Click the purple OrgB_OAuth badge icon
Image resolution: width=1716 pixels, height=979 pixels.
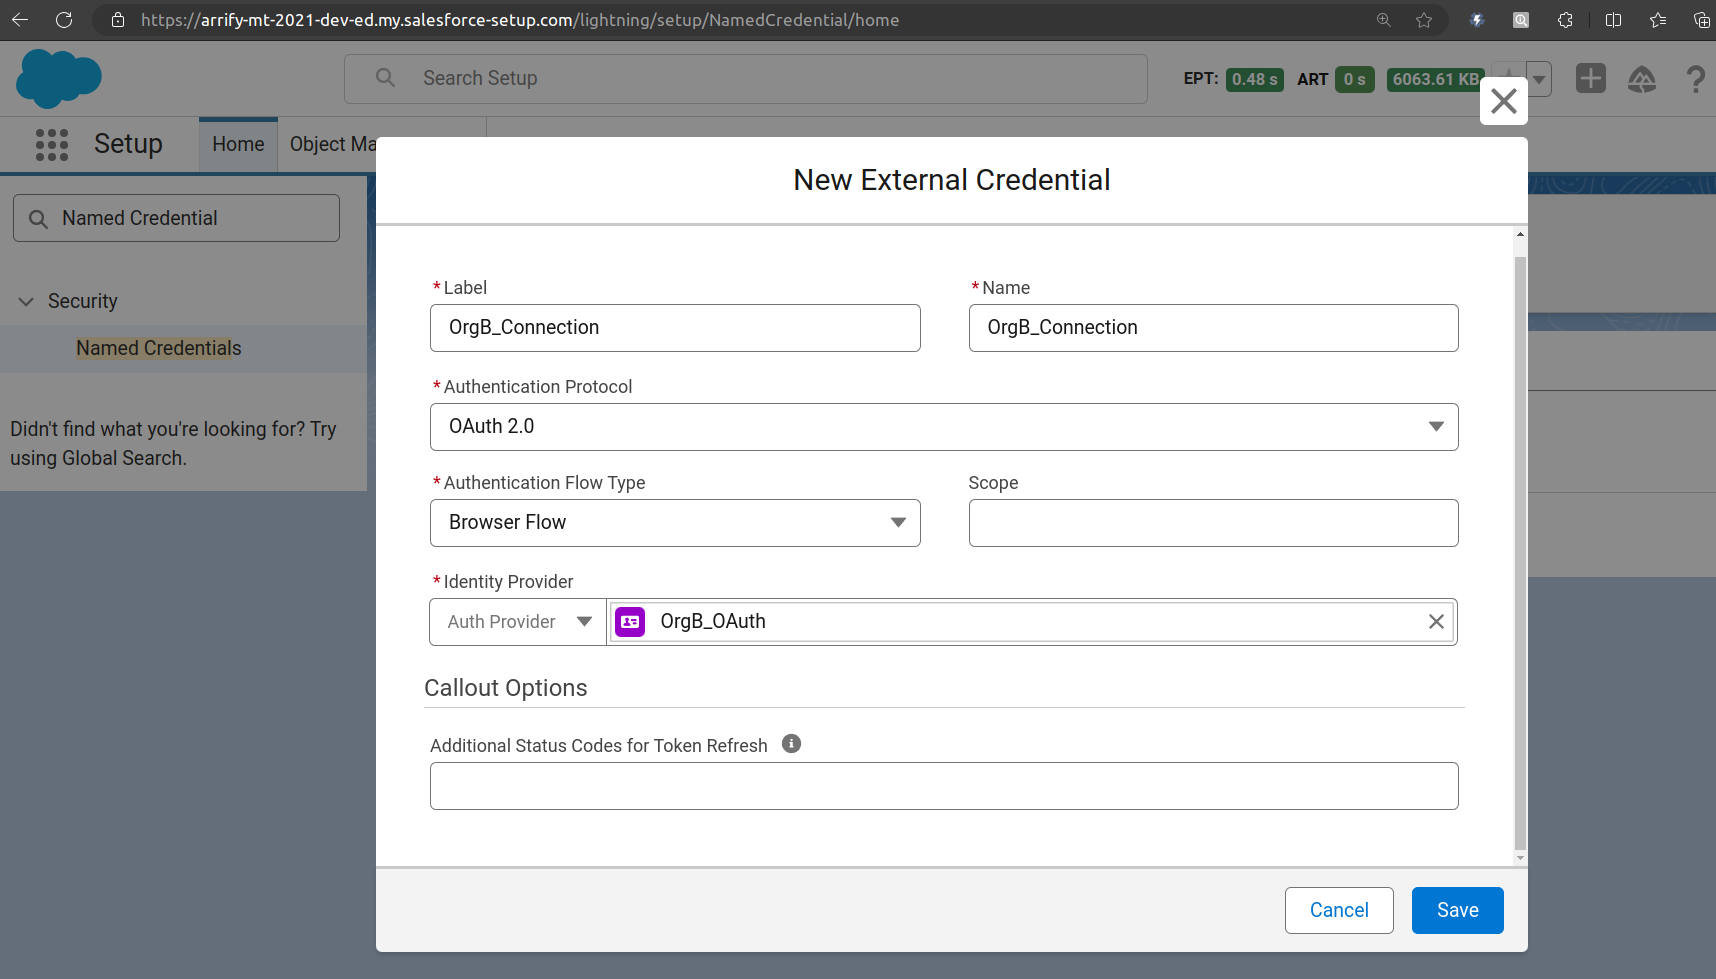(x=630, y=621)
